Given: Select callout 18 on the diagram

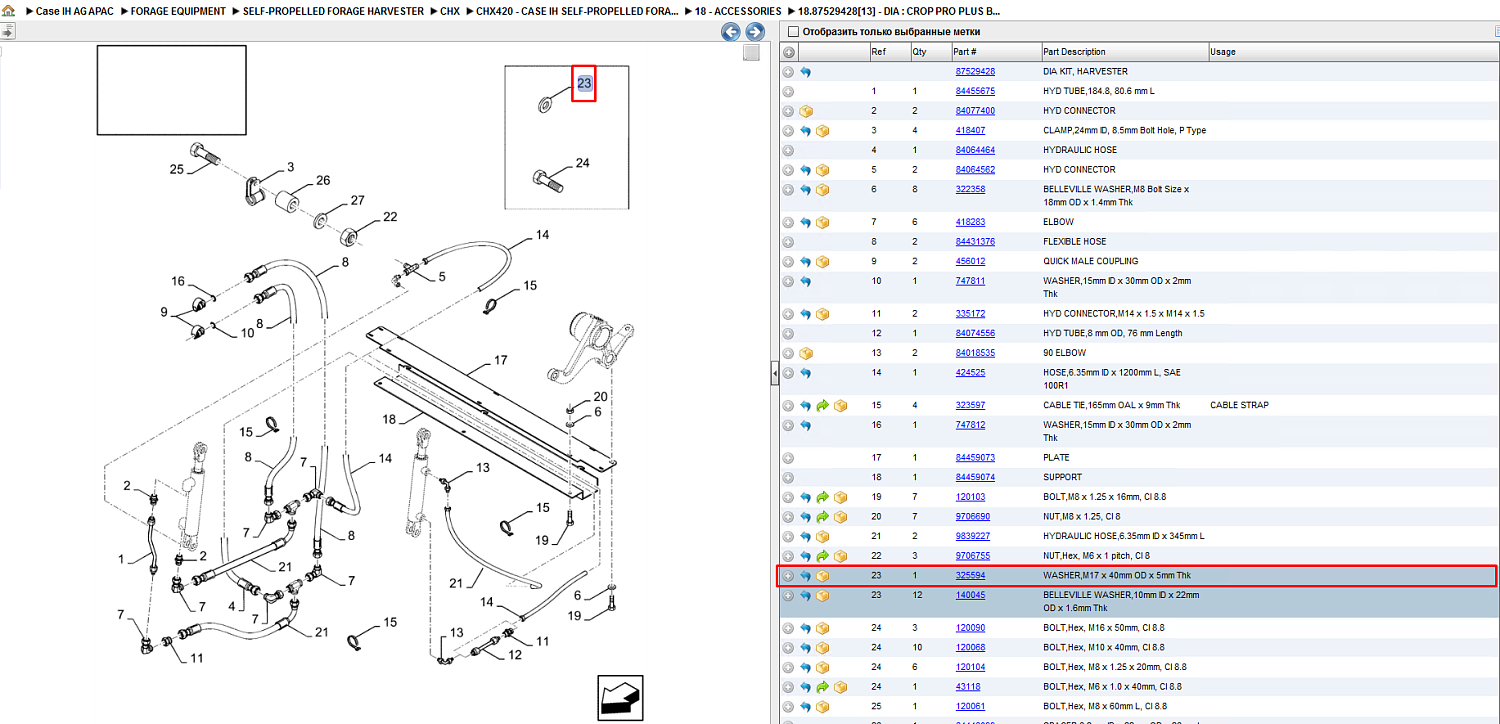Looking at the screenshot, I should [389, 419].
